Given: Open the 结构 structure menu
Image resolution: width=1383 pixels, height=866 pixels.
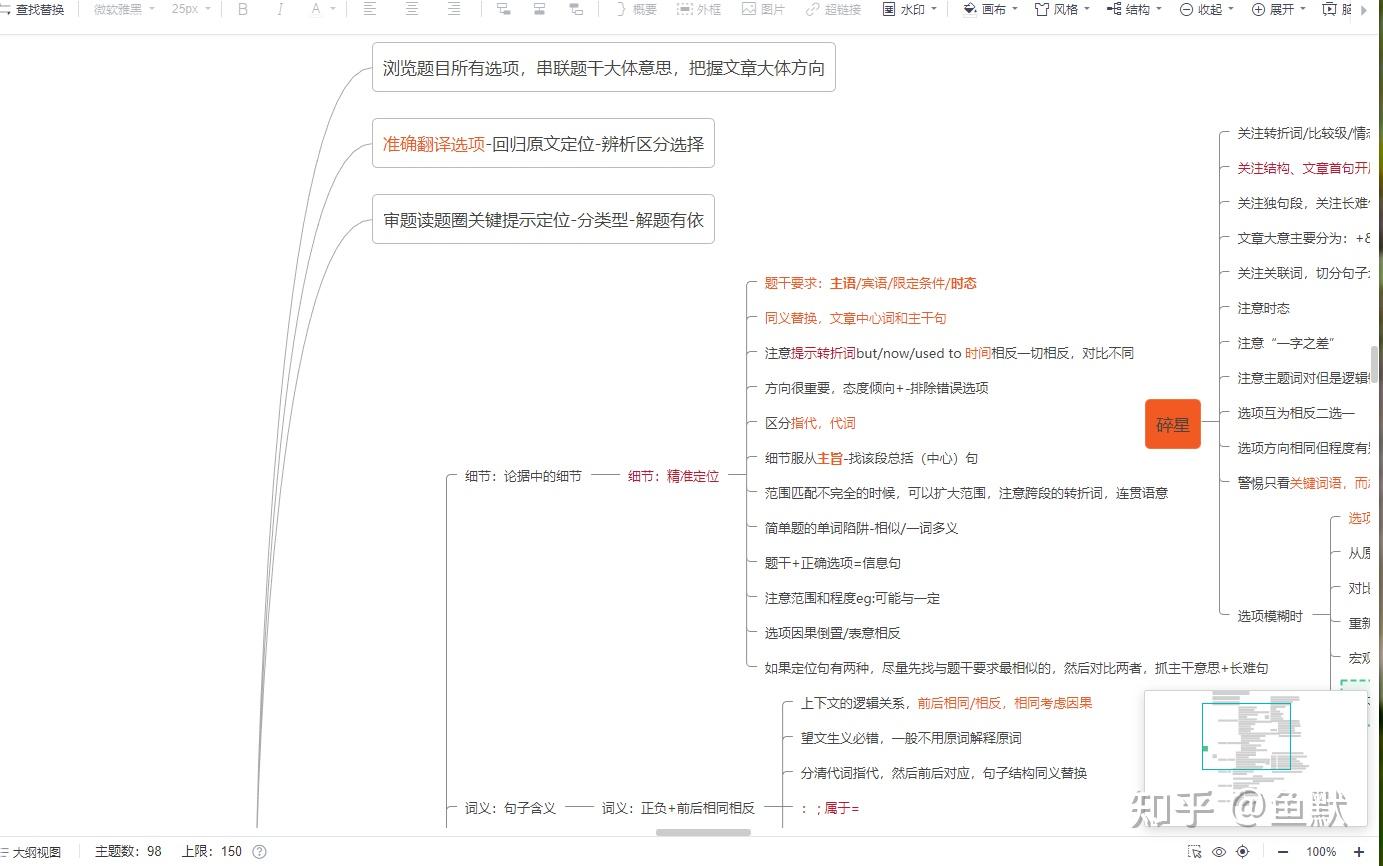Looking at the screenshot, I should [1134, 9].
